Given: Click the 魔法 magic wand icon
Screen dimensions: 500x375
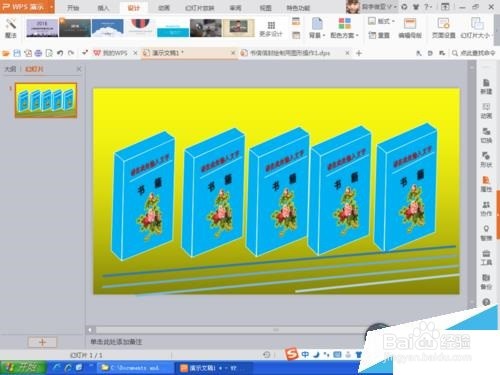Looking at the screenshot, I should [x=11, y=28].
